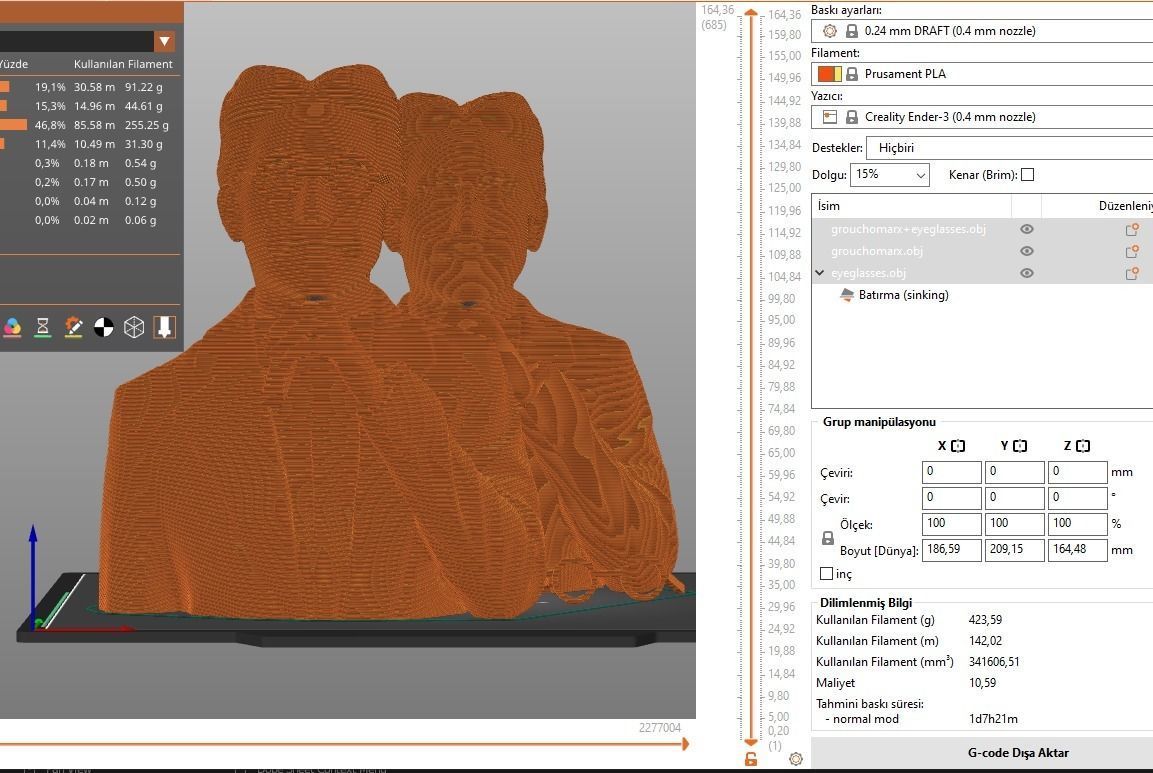Click the print settings gear icon

[829, 31]
